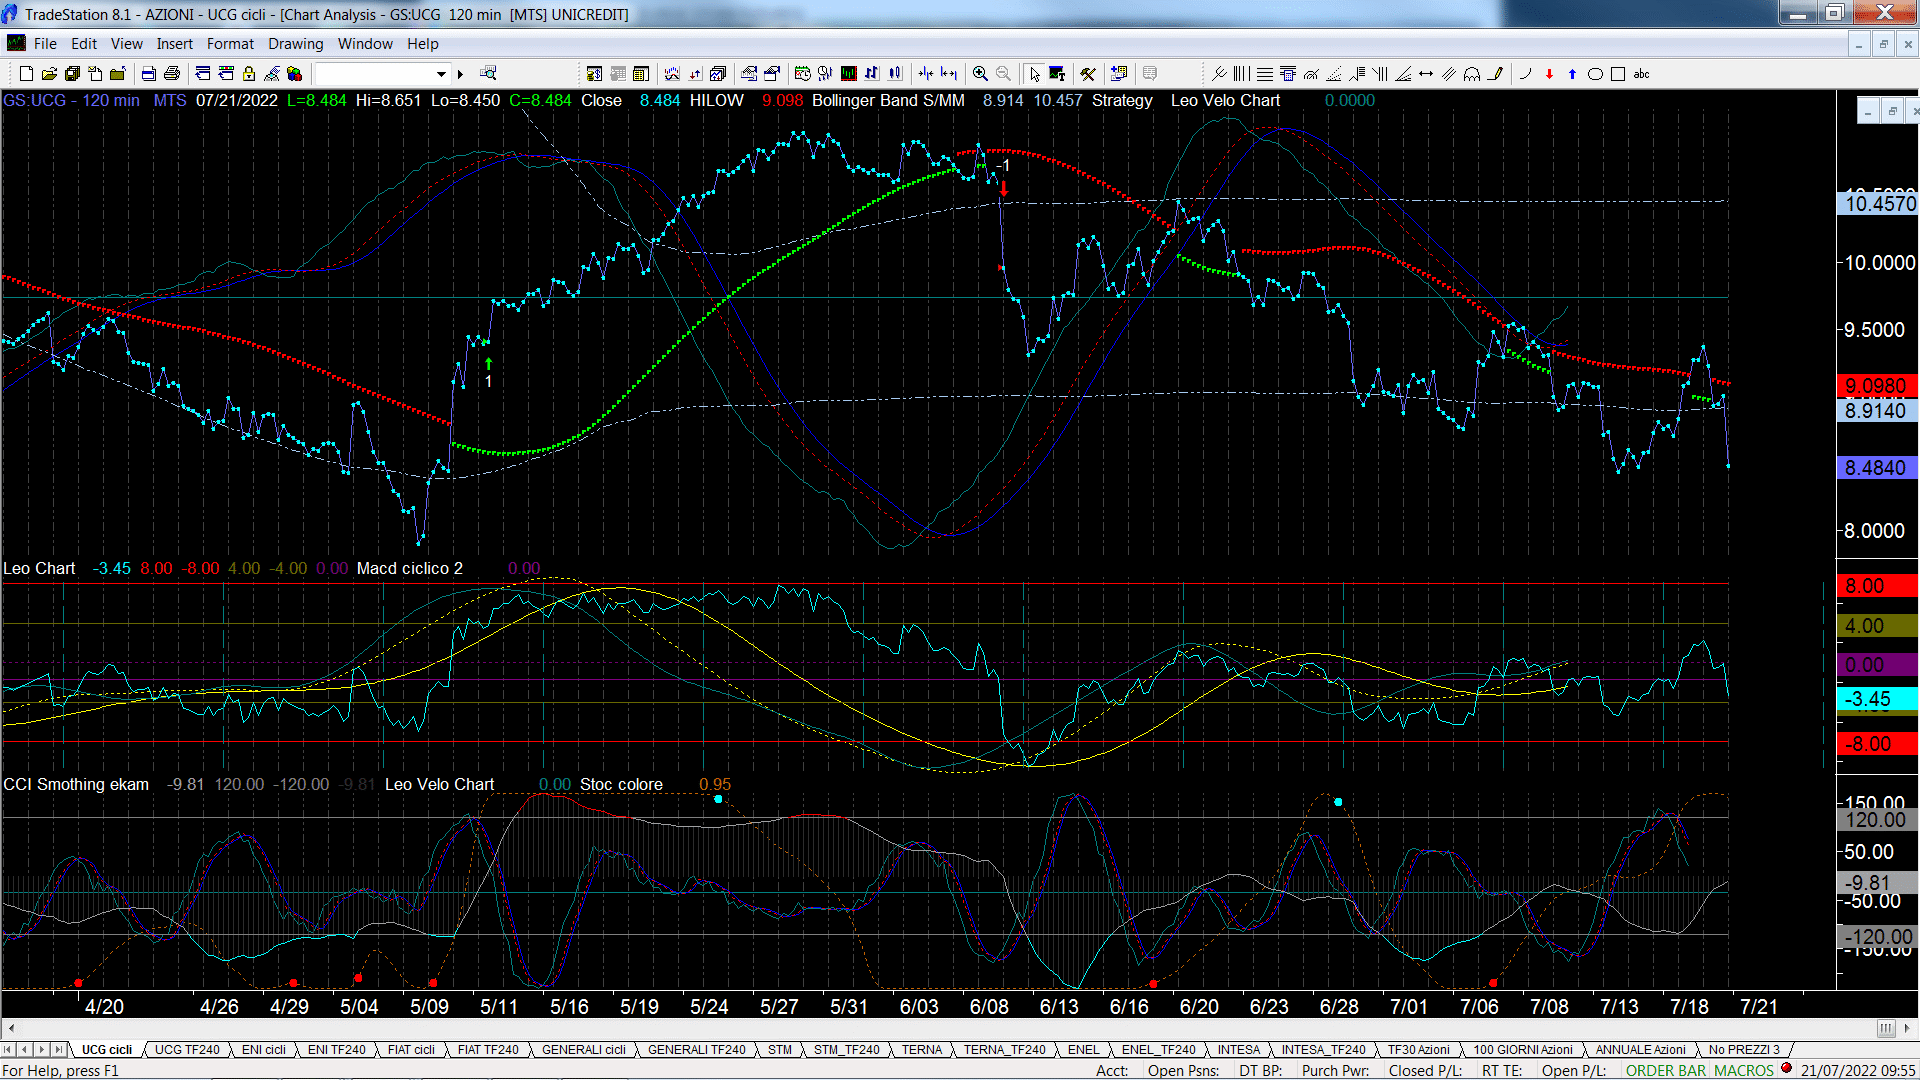Zoom out of the chart

pyautogui.click(x=1003, y=74)
